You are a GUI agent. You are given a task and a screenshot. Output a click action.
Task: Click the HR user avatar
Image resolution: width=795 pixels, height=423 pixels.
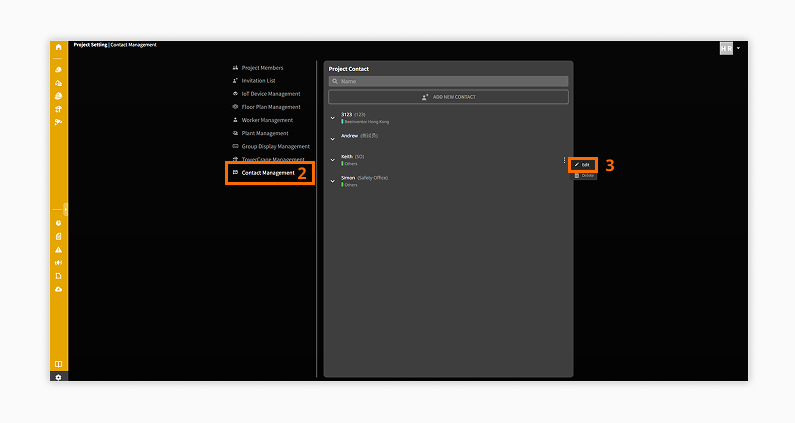(x=726, y=48)
